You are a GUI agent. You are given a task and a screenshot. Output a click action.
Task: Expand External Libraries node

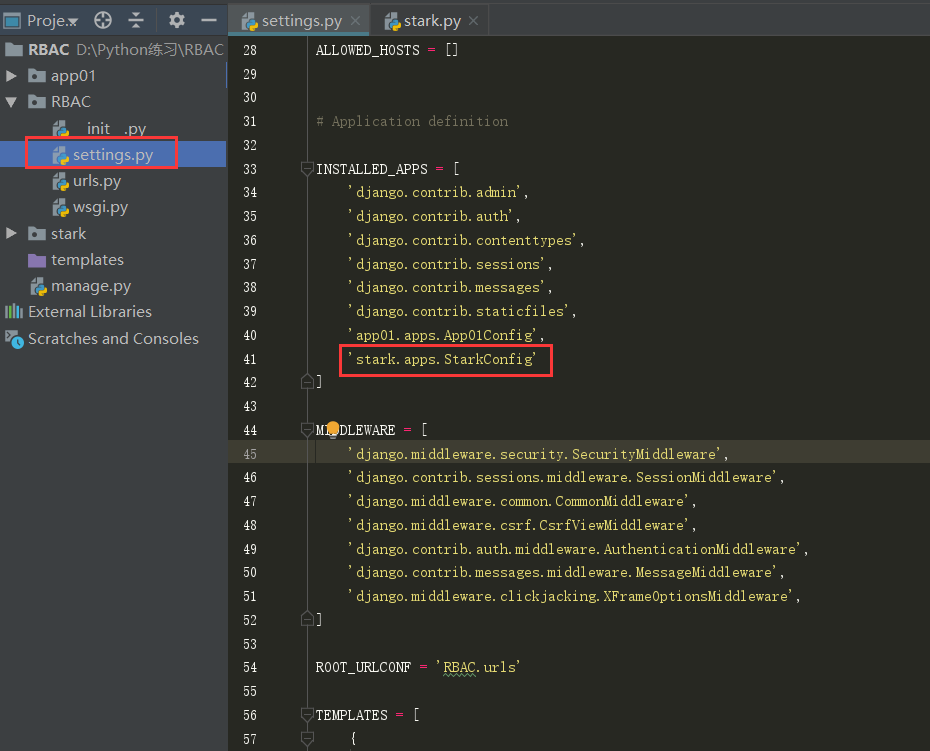click(90, 312)
